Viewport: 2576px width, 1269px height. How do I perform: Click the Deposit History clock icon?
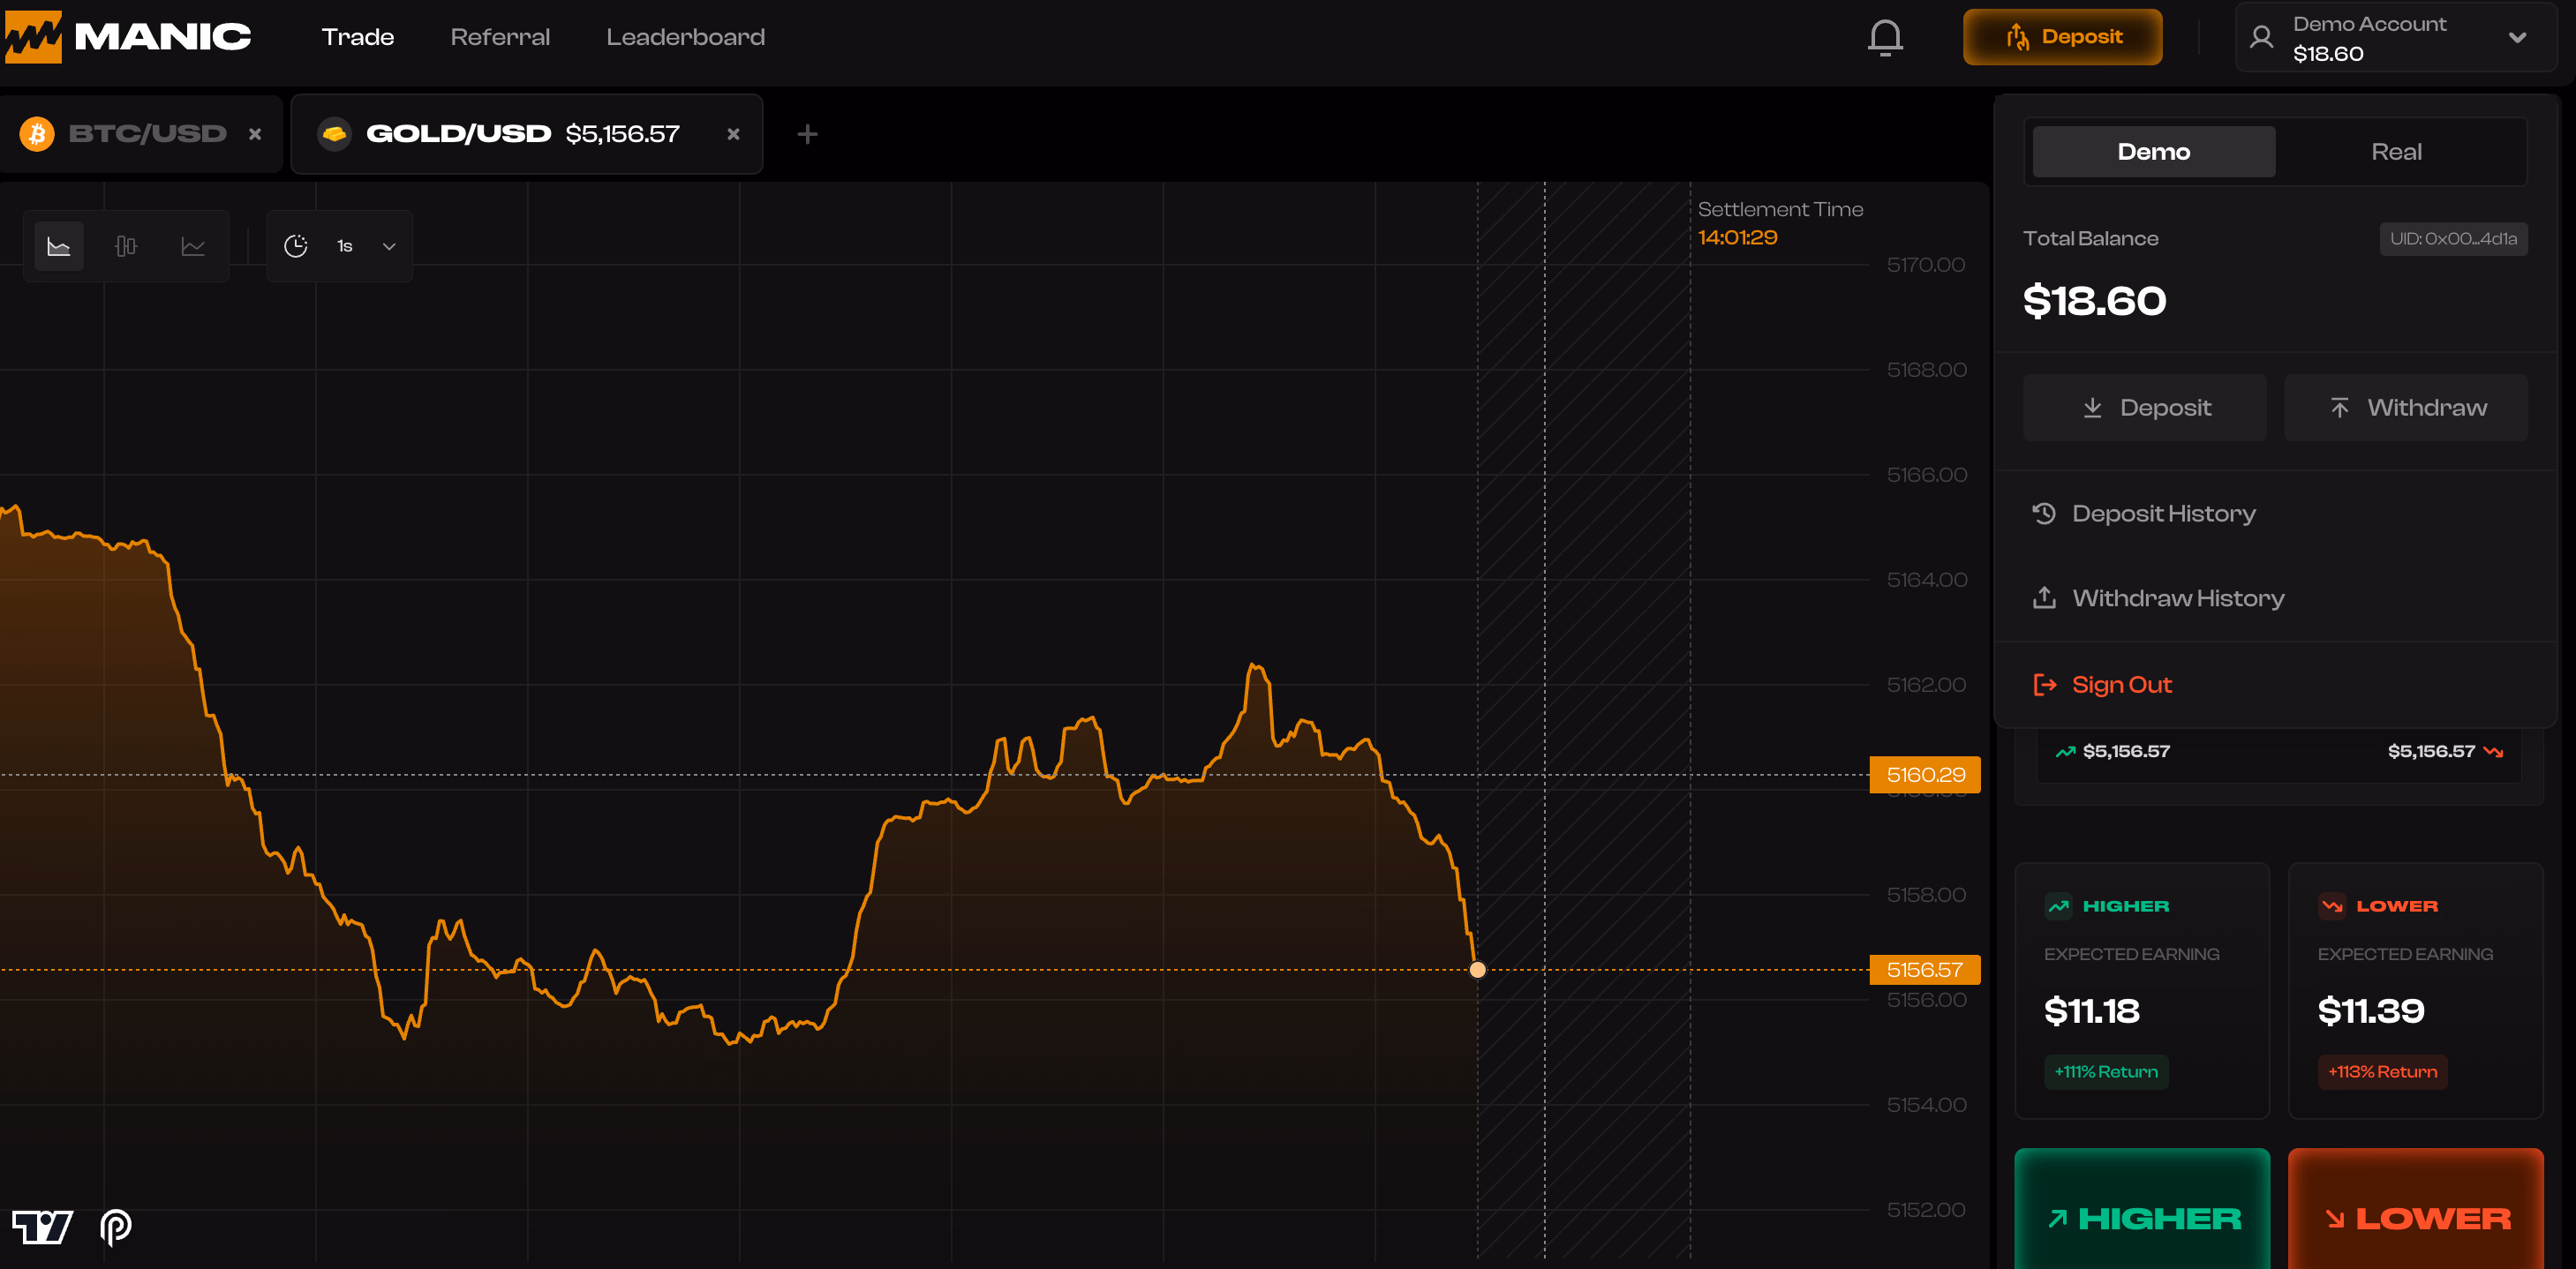pyautogui.click(x=2044, y=513)
